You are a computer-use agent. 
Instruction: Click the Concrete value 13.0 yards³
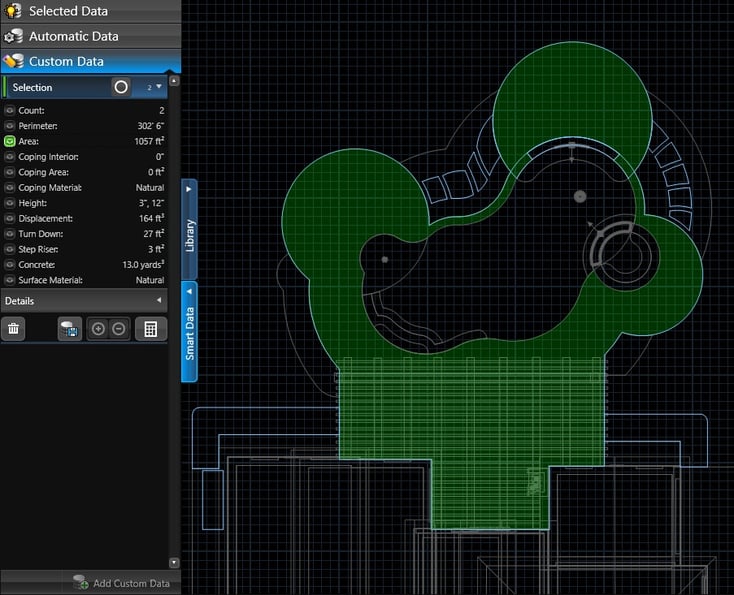143,264
